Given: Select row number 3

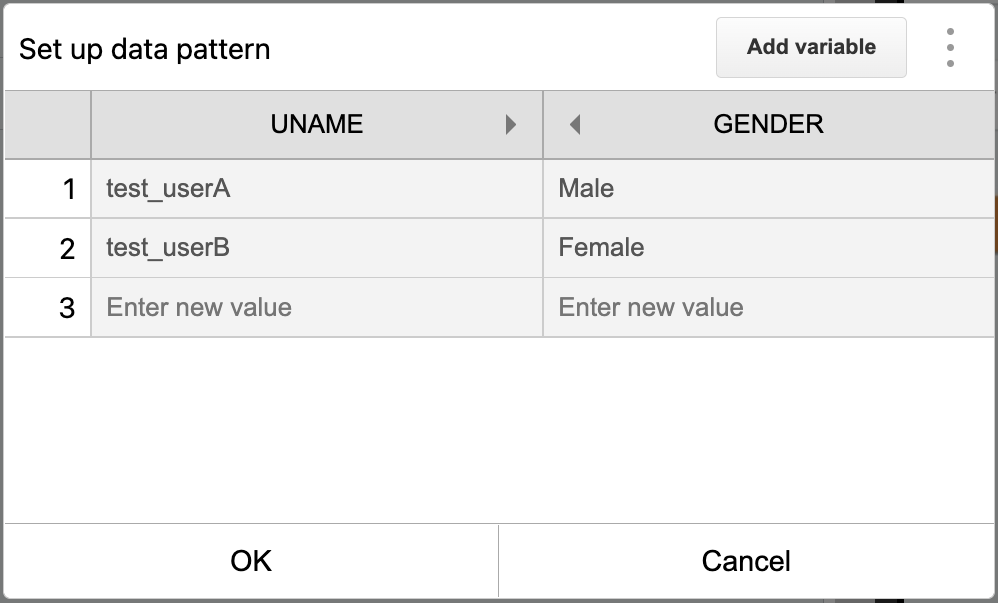Looking at the screenshot, I should coord(48,308).
